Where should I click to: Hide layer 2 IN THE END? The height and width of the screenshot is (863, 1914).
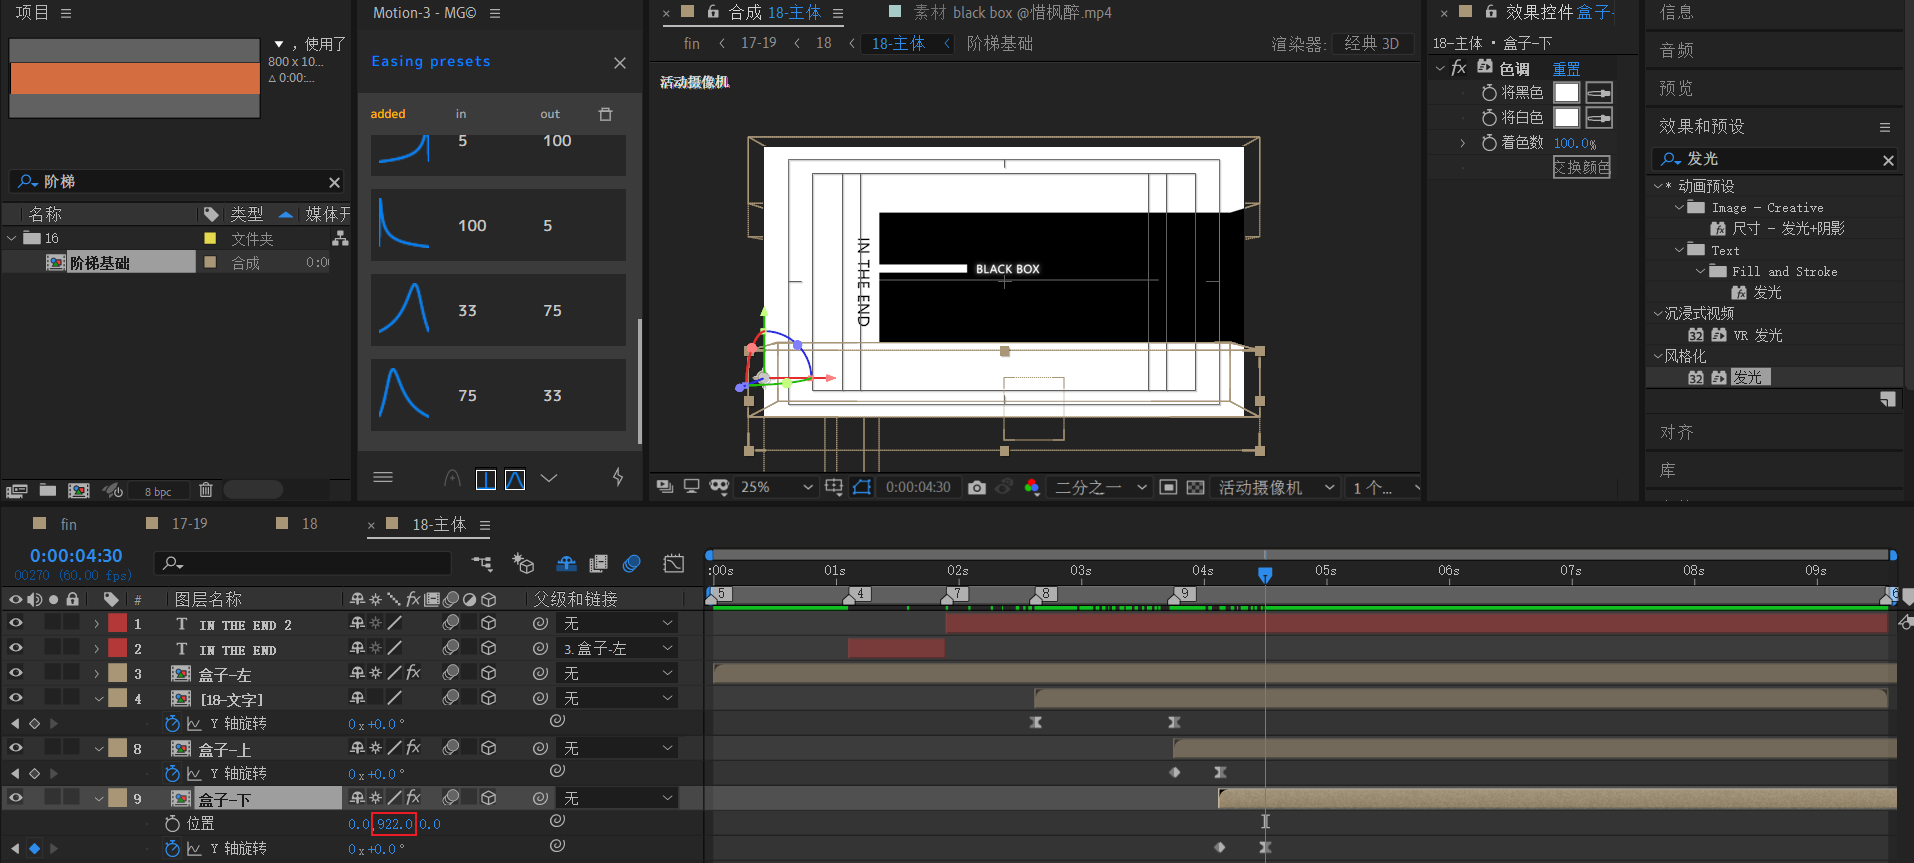coord(16,647)
